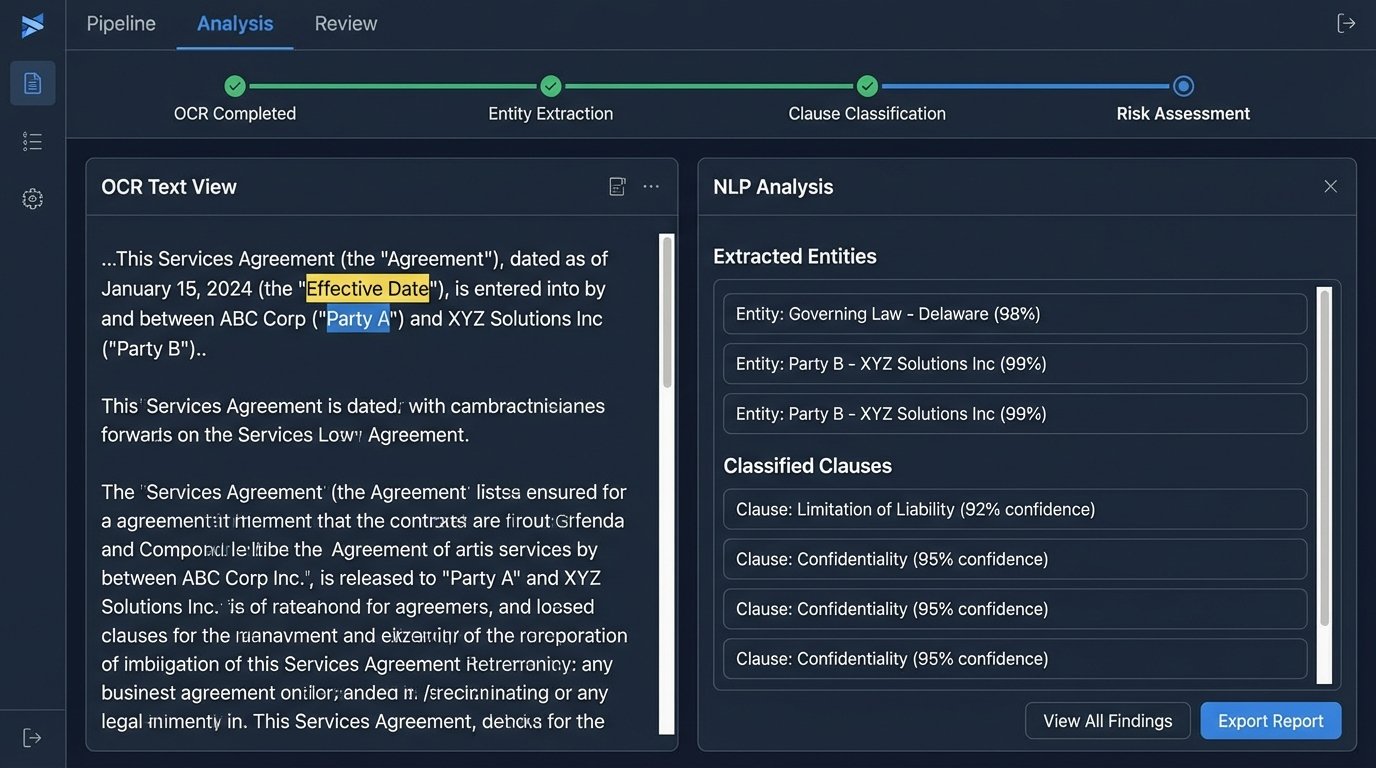Click the Entity Extraction completed checkmark
This screenshot has width=1376, height=768.
click(x=550, y=86)
